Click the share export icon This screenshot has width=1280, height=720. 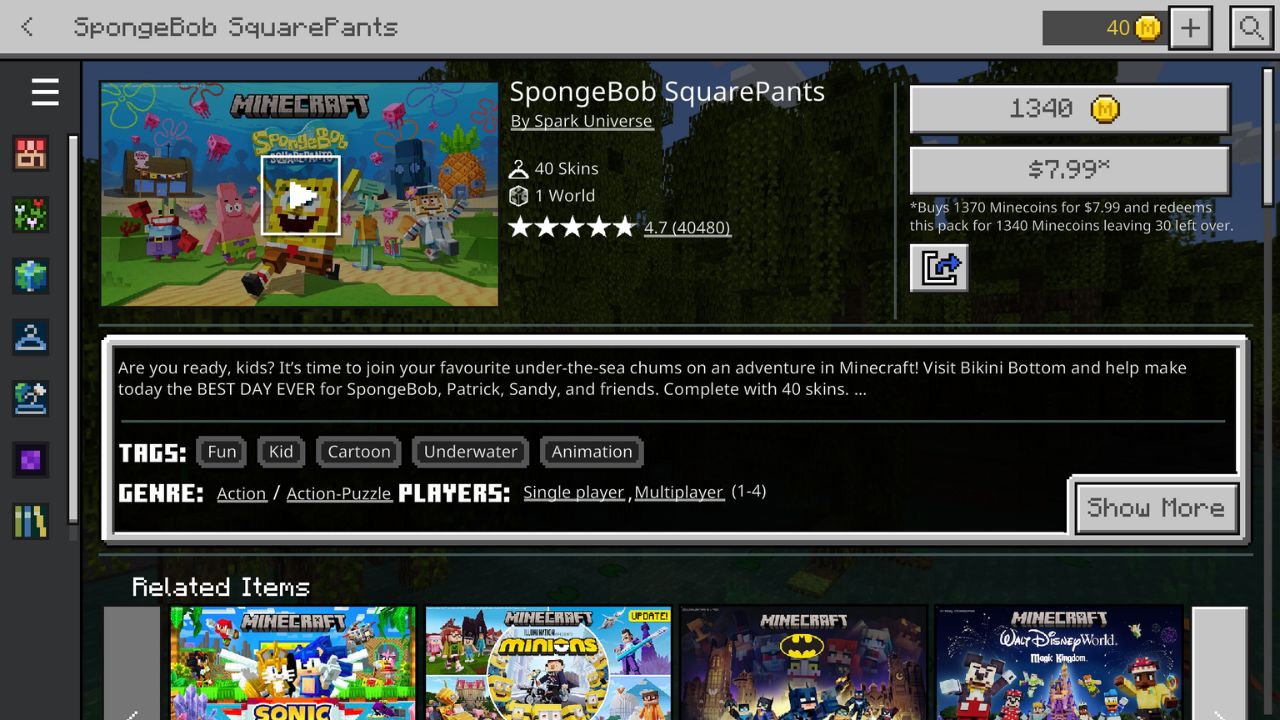(x=939, y=268)
